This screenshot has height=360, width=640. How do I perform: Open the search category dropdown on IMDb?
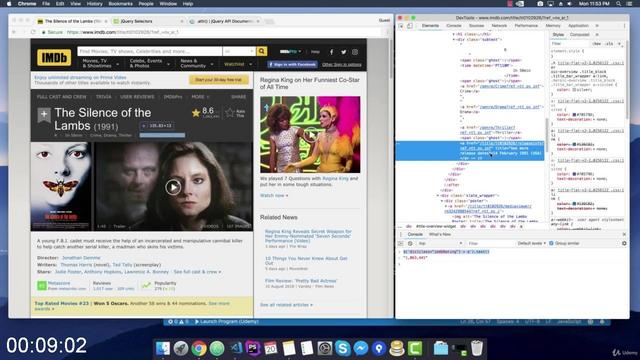tap(239, 51)
